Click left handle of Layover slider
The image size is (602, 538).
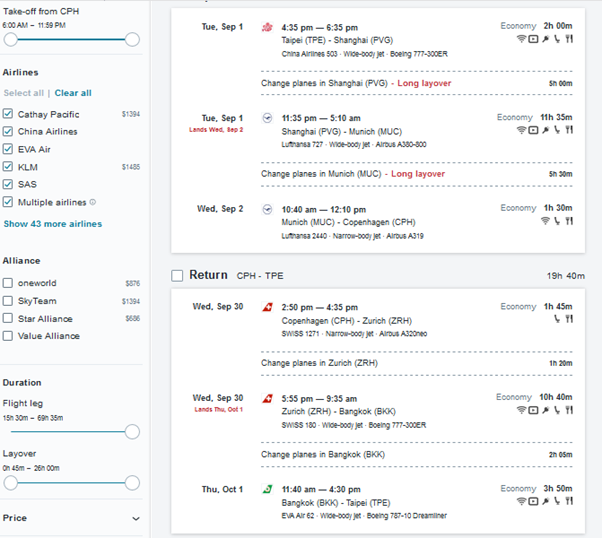[11, 483]
